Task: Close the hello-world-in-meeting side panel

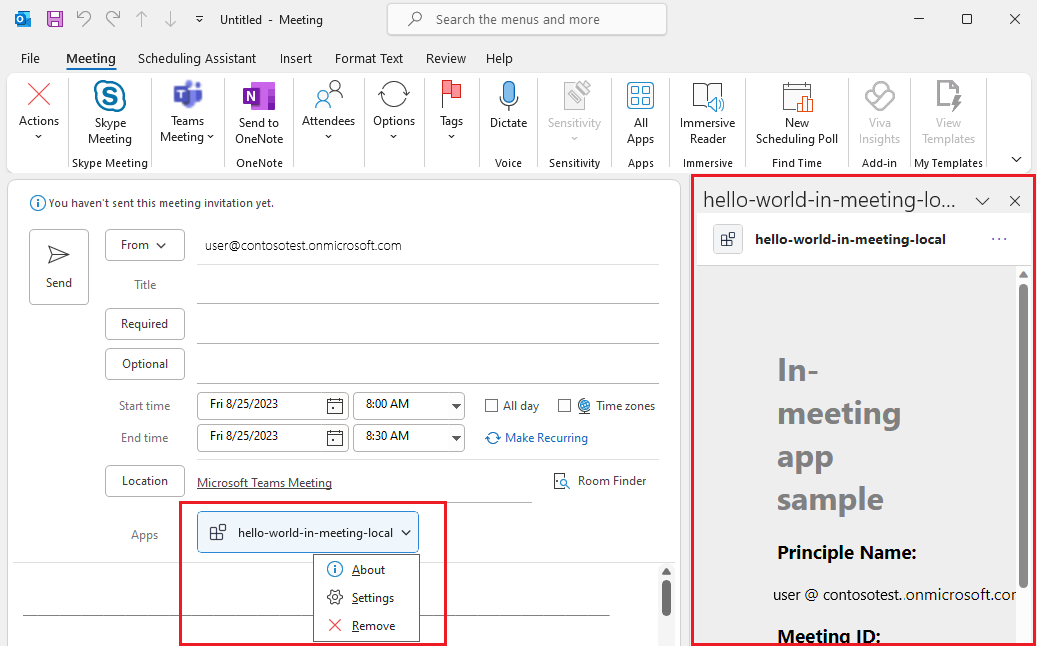Action: [x=1015, y=201]
